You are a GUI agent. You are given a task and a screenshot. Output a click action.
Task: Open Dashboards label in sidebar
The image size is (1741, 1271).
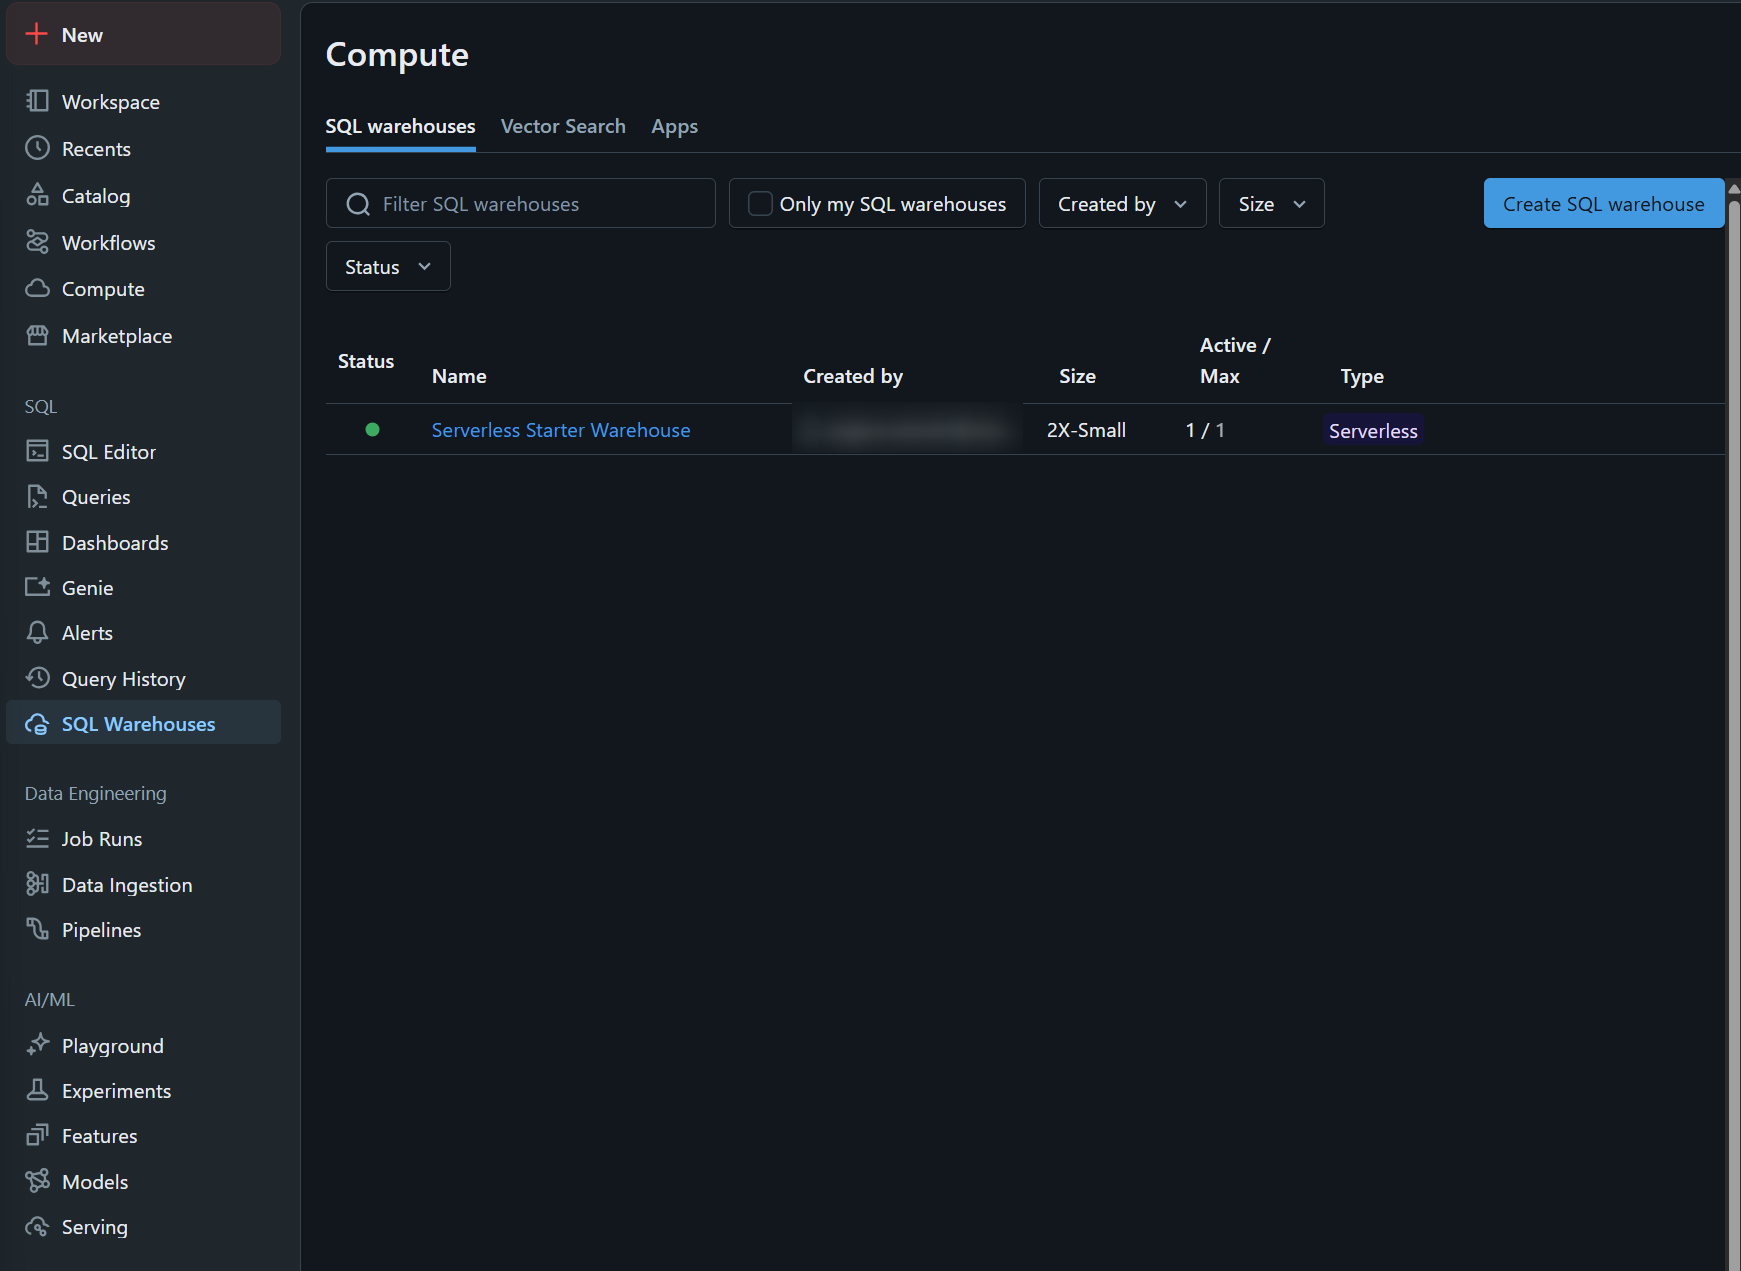pyautogui.click(x=115, y=543)
